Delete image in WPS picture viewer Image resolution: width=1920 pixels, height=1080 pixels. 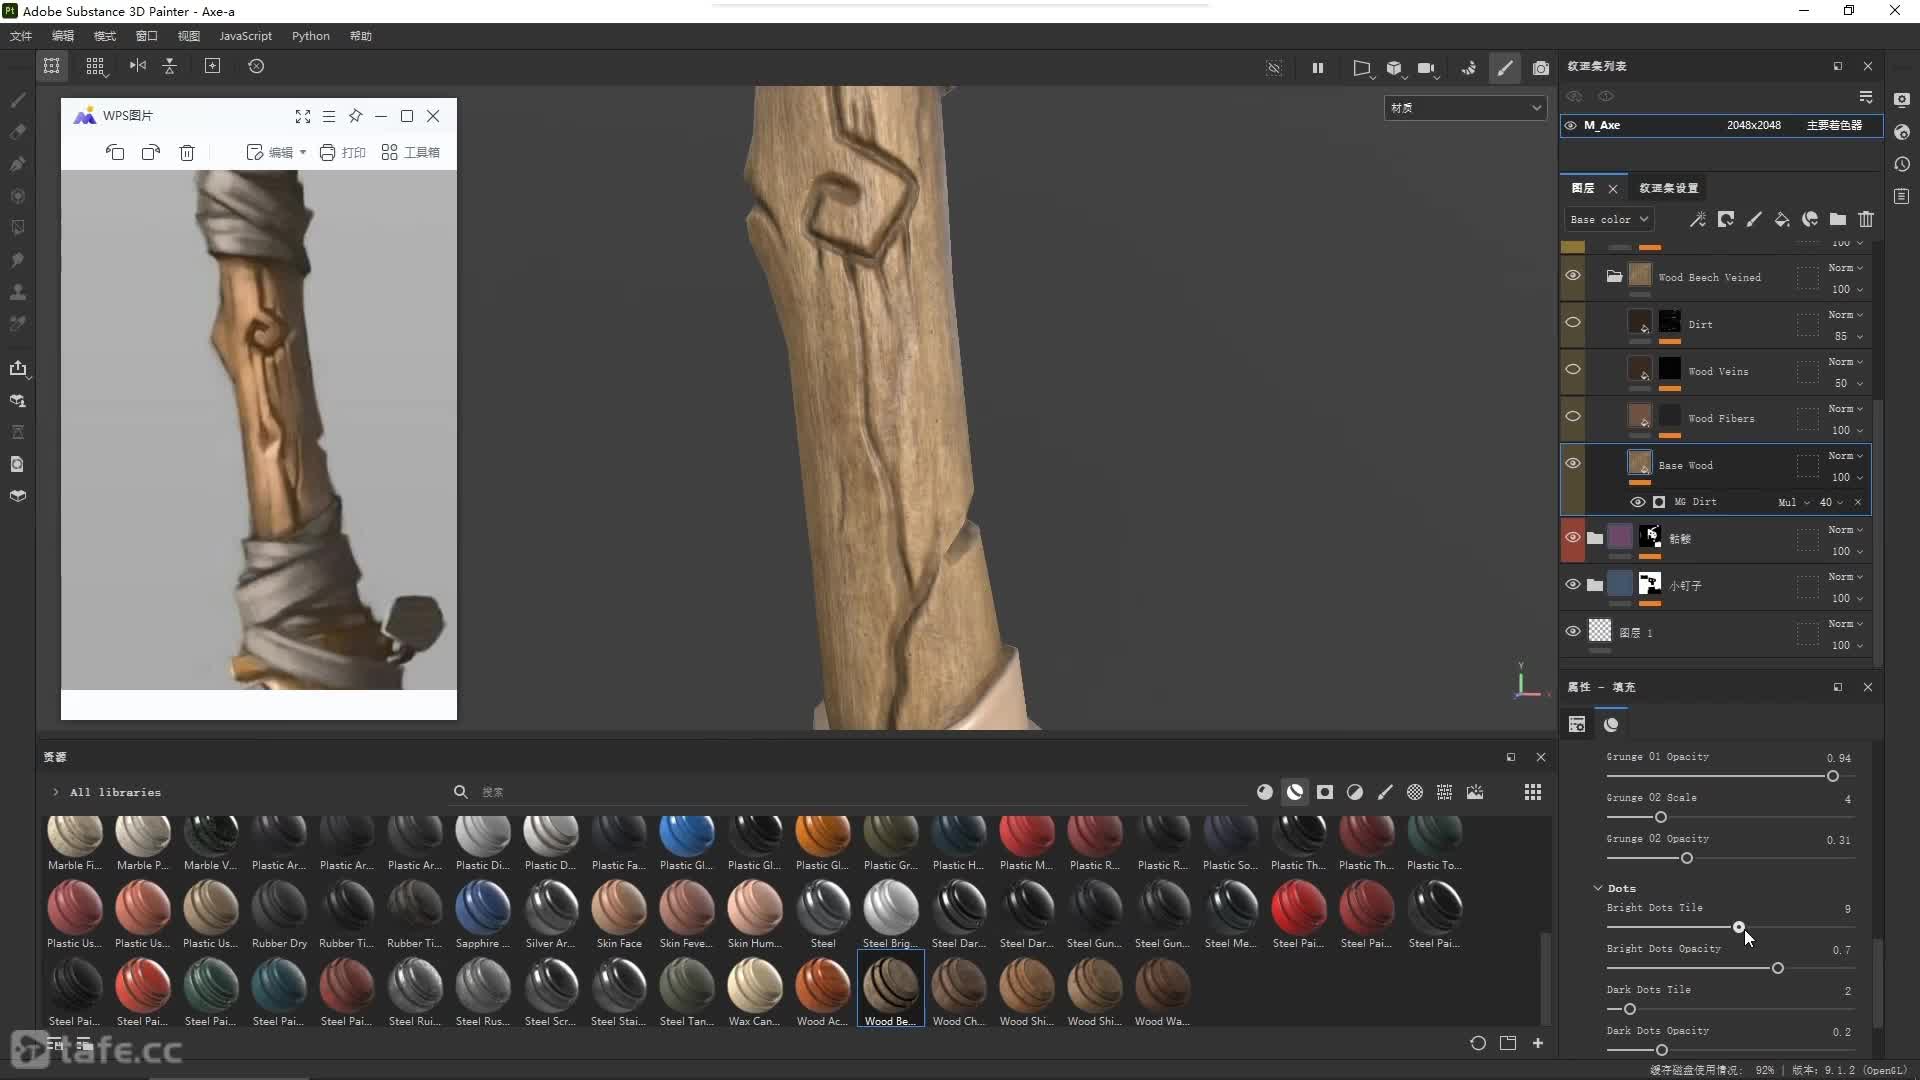(x=187, y=153)
